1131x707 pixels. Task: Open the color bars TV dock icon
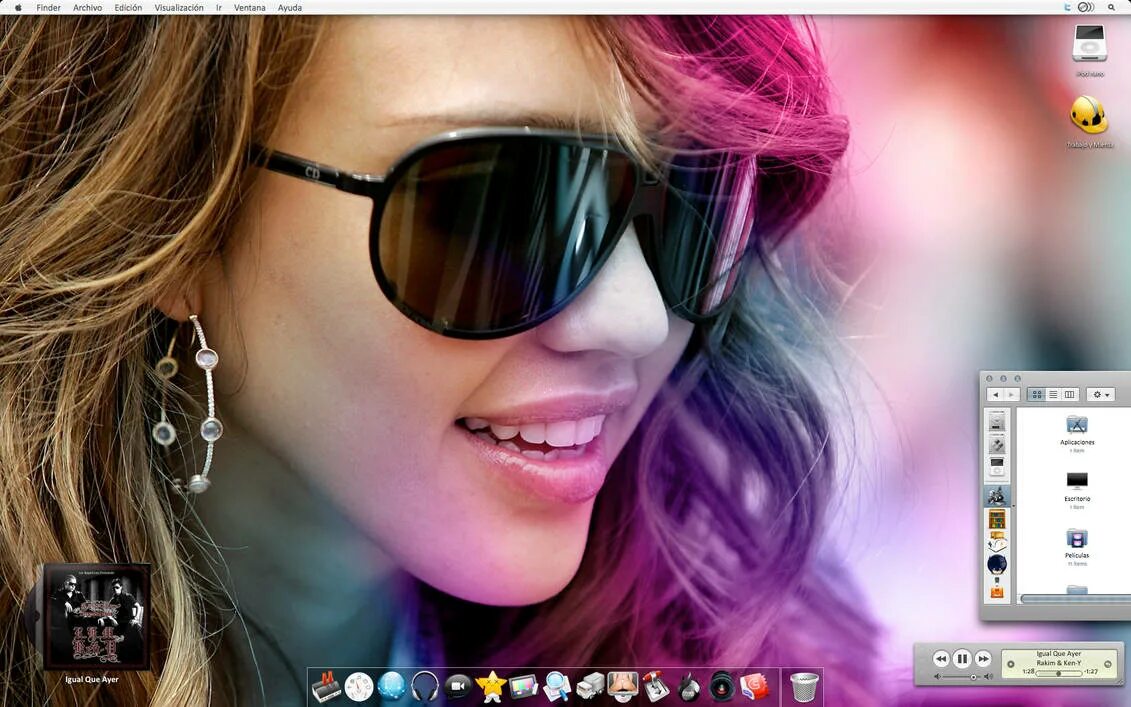click(x=524, y=686)
